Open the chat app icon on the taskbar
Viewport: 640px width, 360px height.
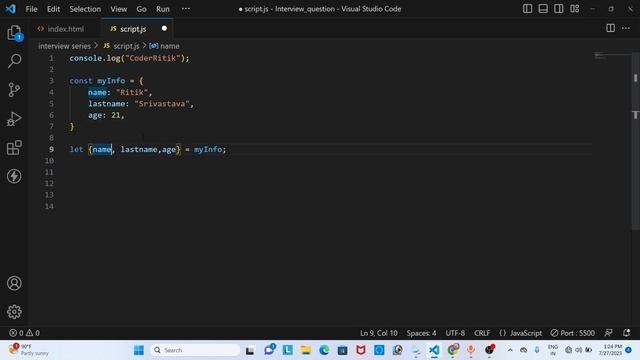point(269,350)
